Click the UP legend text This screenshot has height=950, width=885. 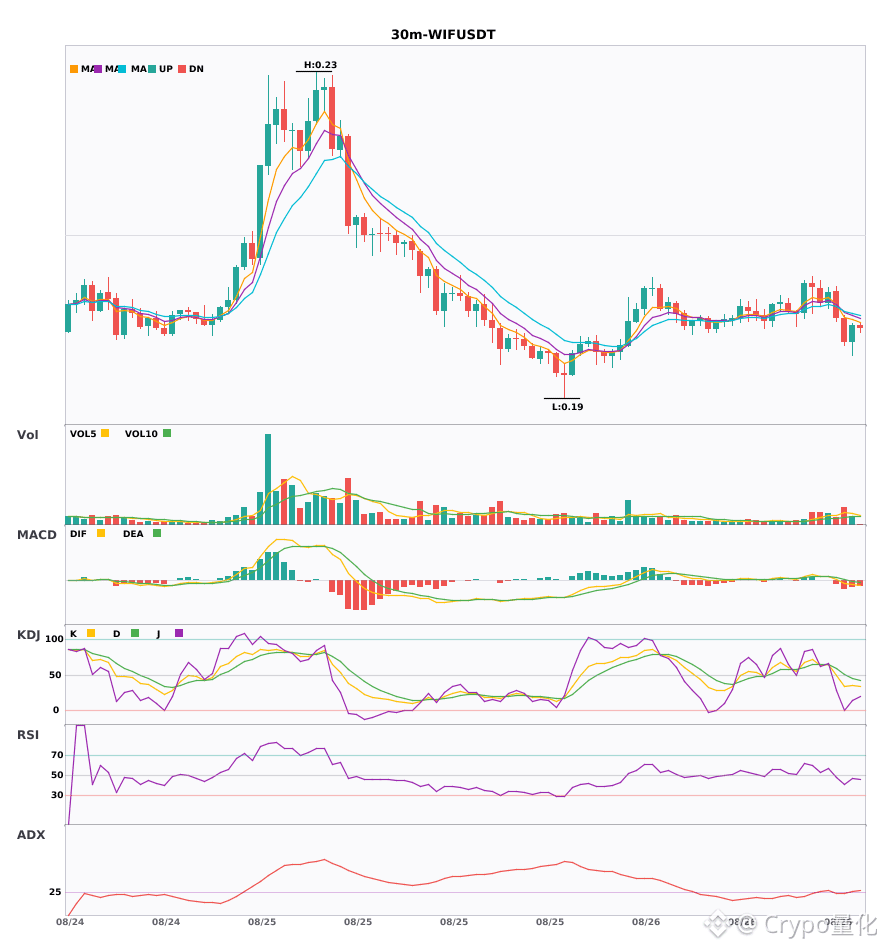coord(166,69)
